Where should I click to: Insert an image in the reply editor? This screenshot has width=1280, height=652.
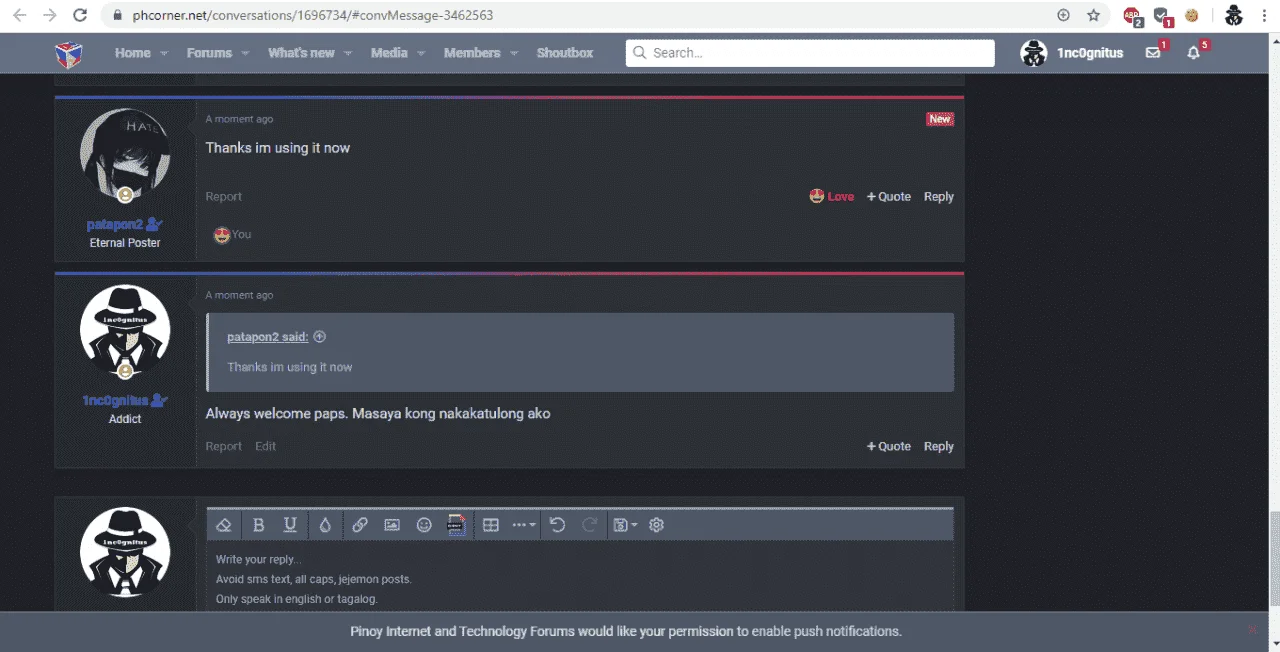392,525
